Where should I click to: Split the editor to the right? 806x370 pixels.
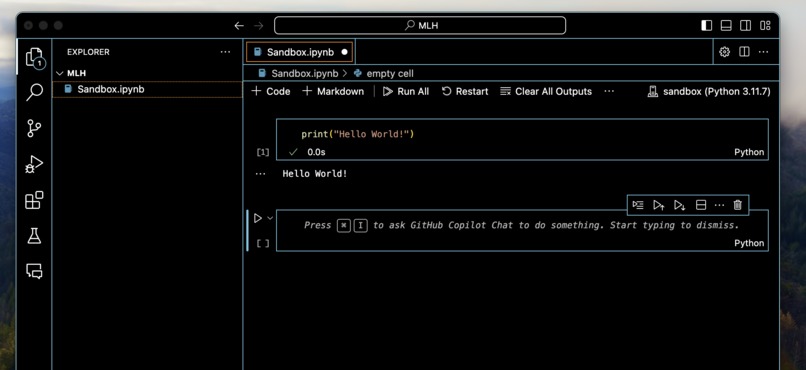click(x=744, y=52)
